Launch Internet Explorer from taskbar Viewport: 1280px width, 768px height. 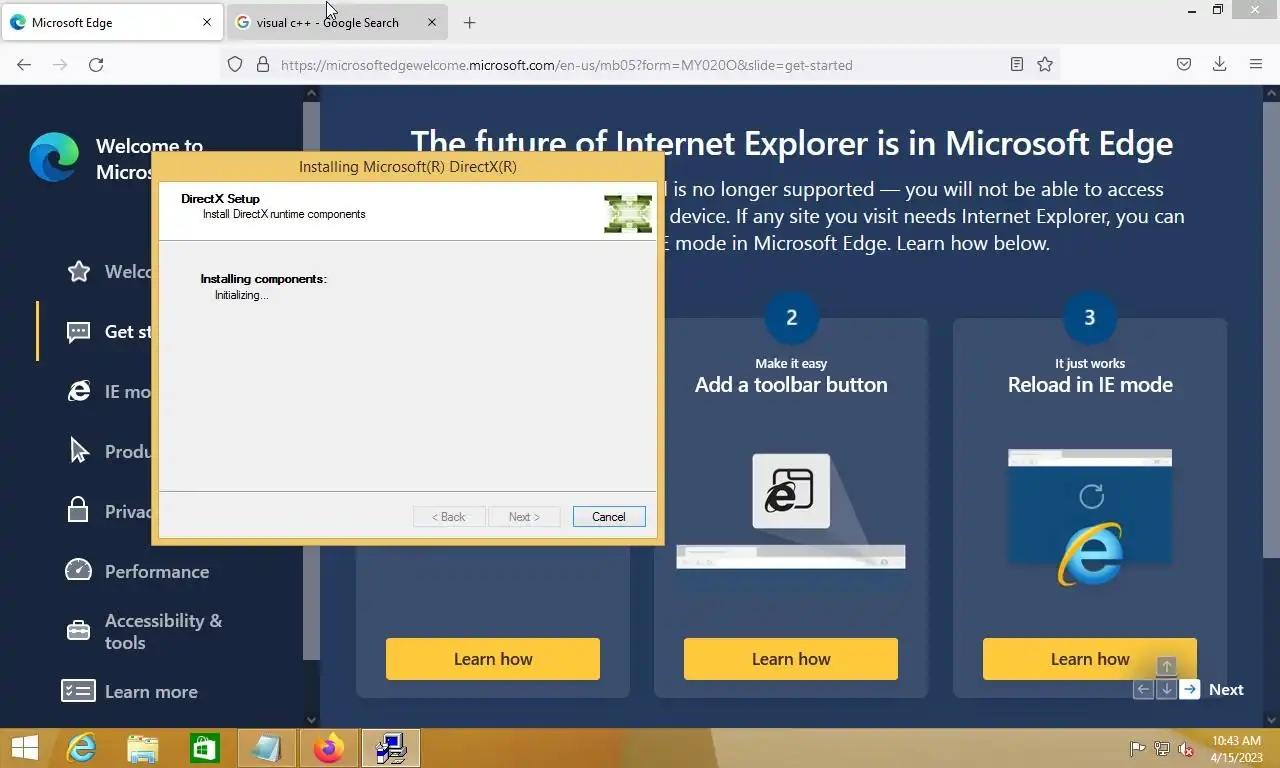(x=81, y=748)
